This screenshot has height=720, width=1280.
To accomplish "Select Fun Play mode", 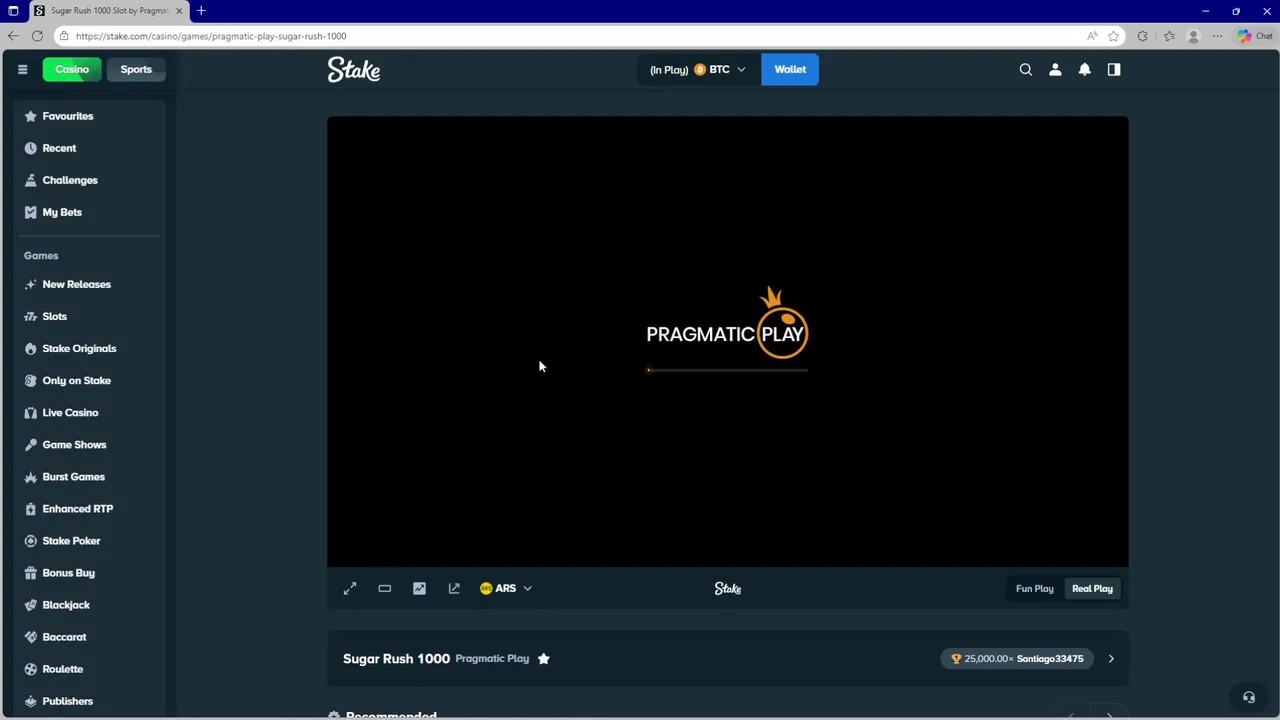I will pos(1034,589).
